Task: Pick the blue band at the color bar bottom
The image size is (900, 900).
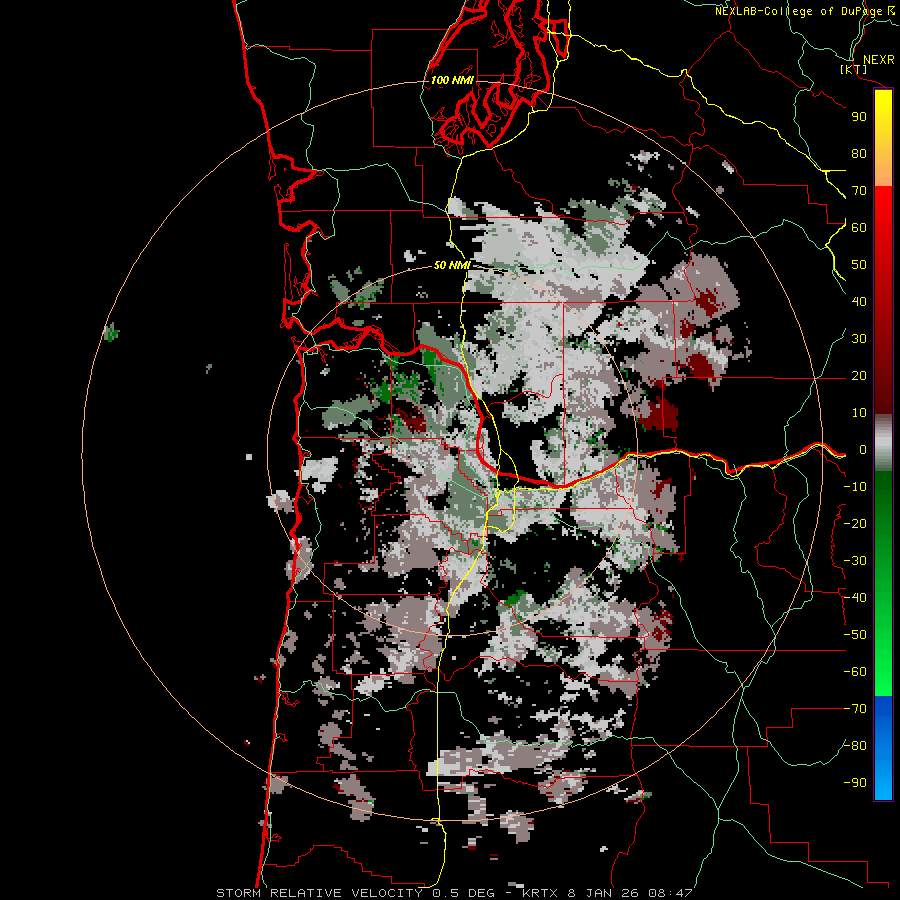Action: click(x=883, y=748)
